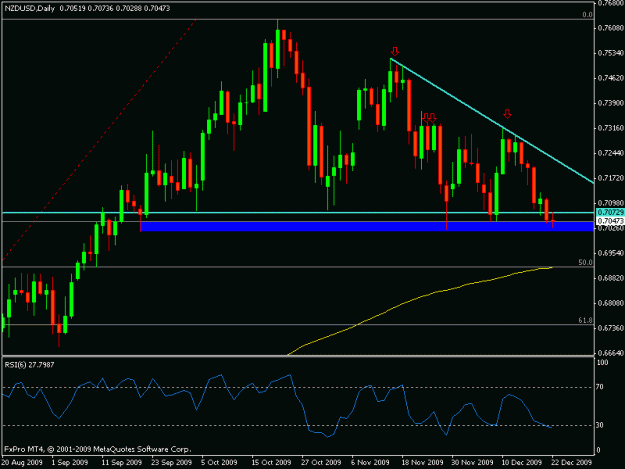Click the 6 Nov 2009 date label
Viewport: 625px width, 469px height.
pyautogui.click(x=370, y=463)
